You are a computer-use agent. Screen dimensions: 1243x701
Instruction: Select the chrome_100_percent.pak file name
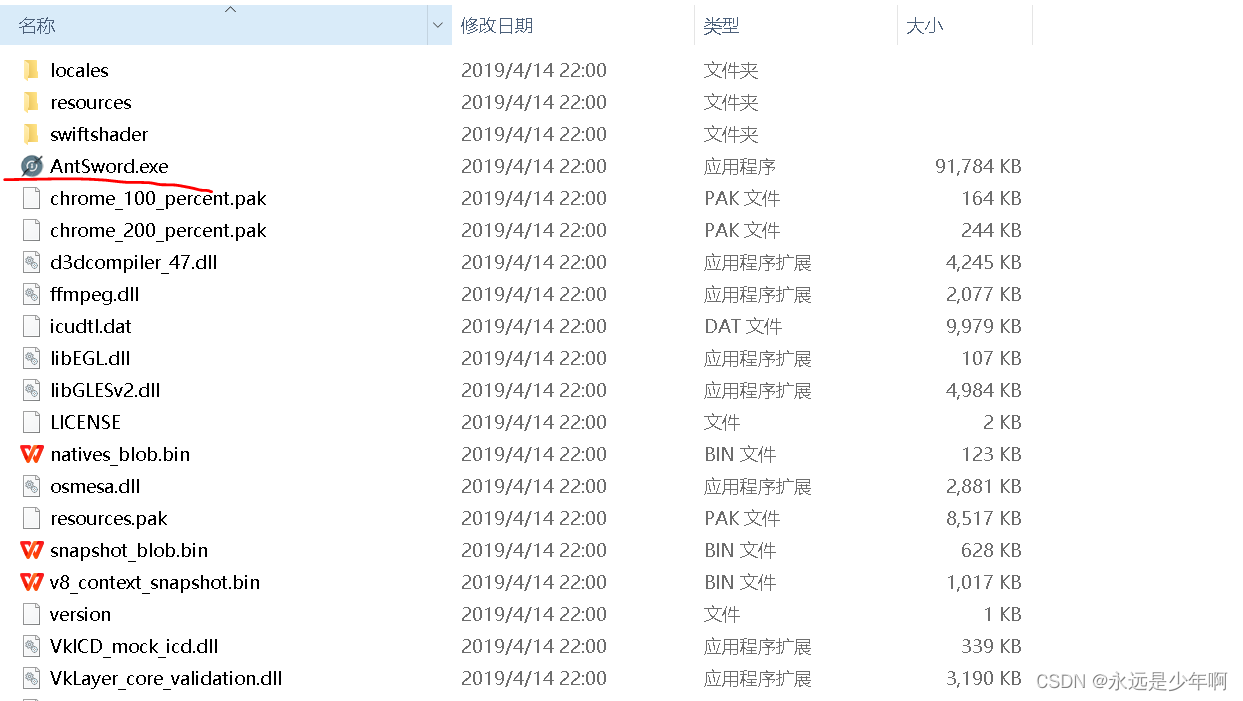[x=158, y=198]
